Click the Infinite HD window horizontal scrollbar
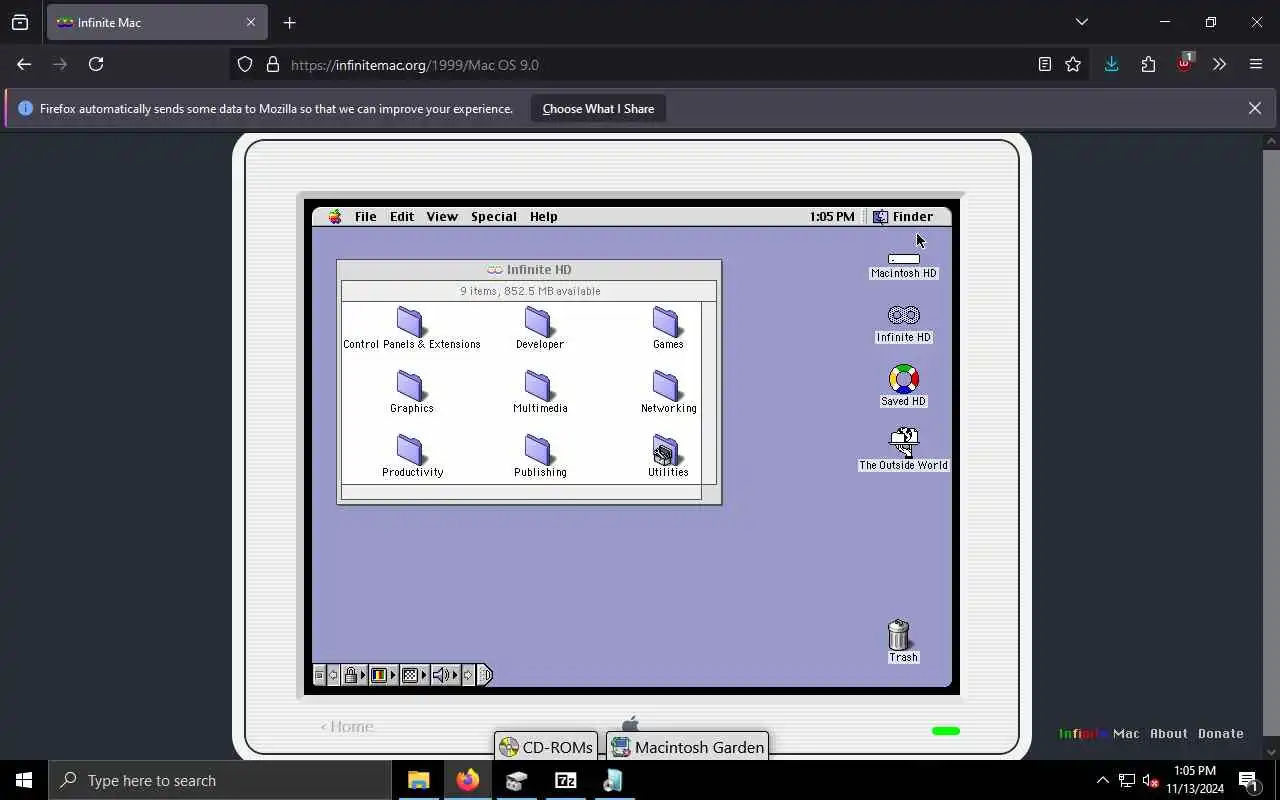 tap(521, 492)
